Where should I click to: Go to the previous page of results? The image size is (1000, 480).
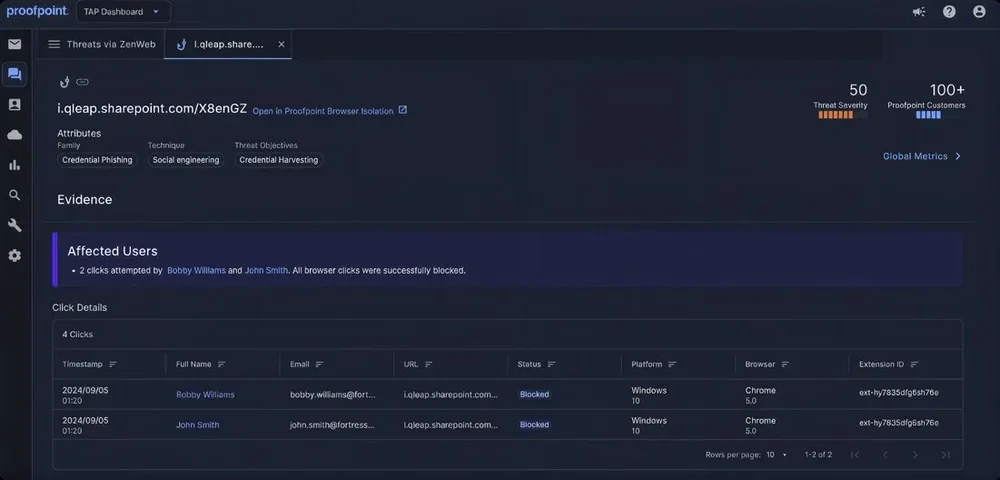[x=885, y=455]
